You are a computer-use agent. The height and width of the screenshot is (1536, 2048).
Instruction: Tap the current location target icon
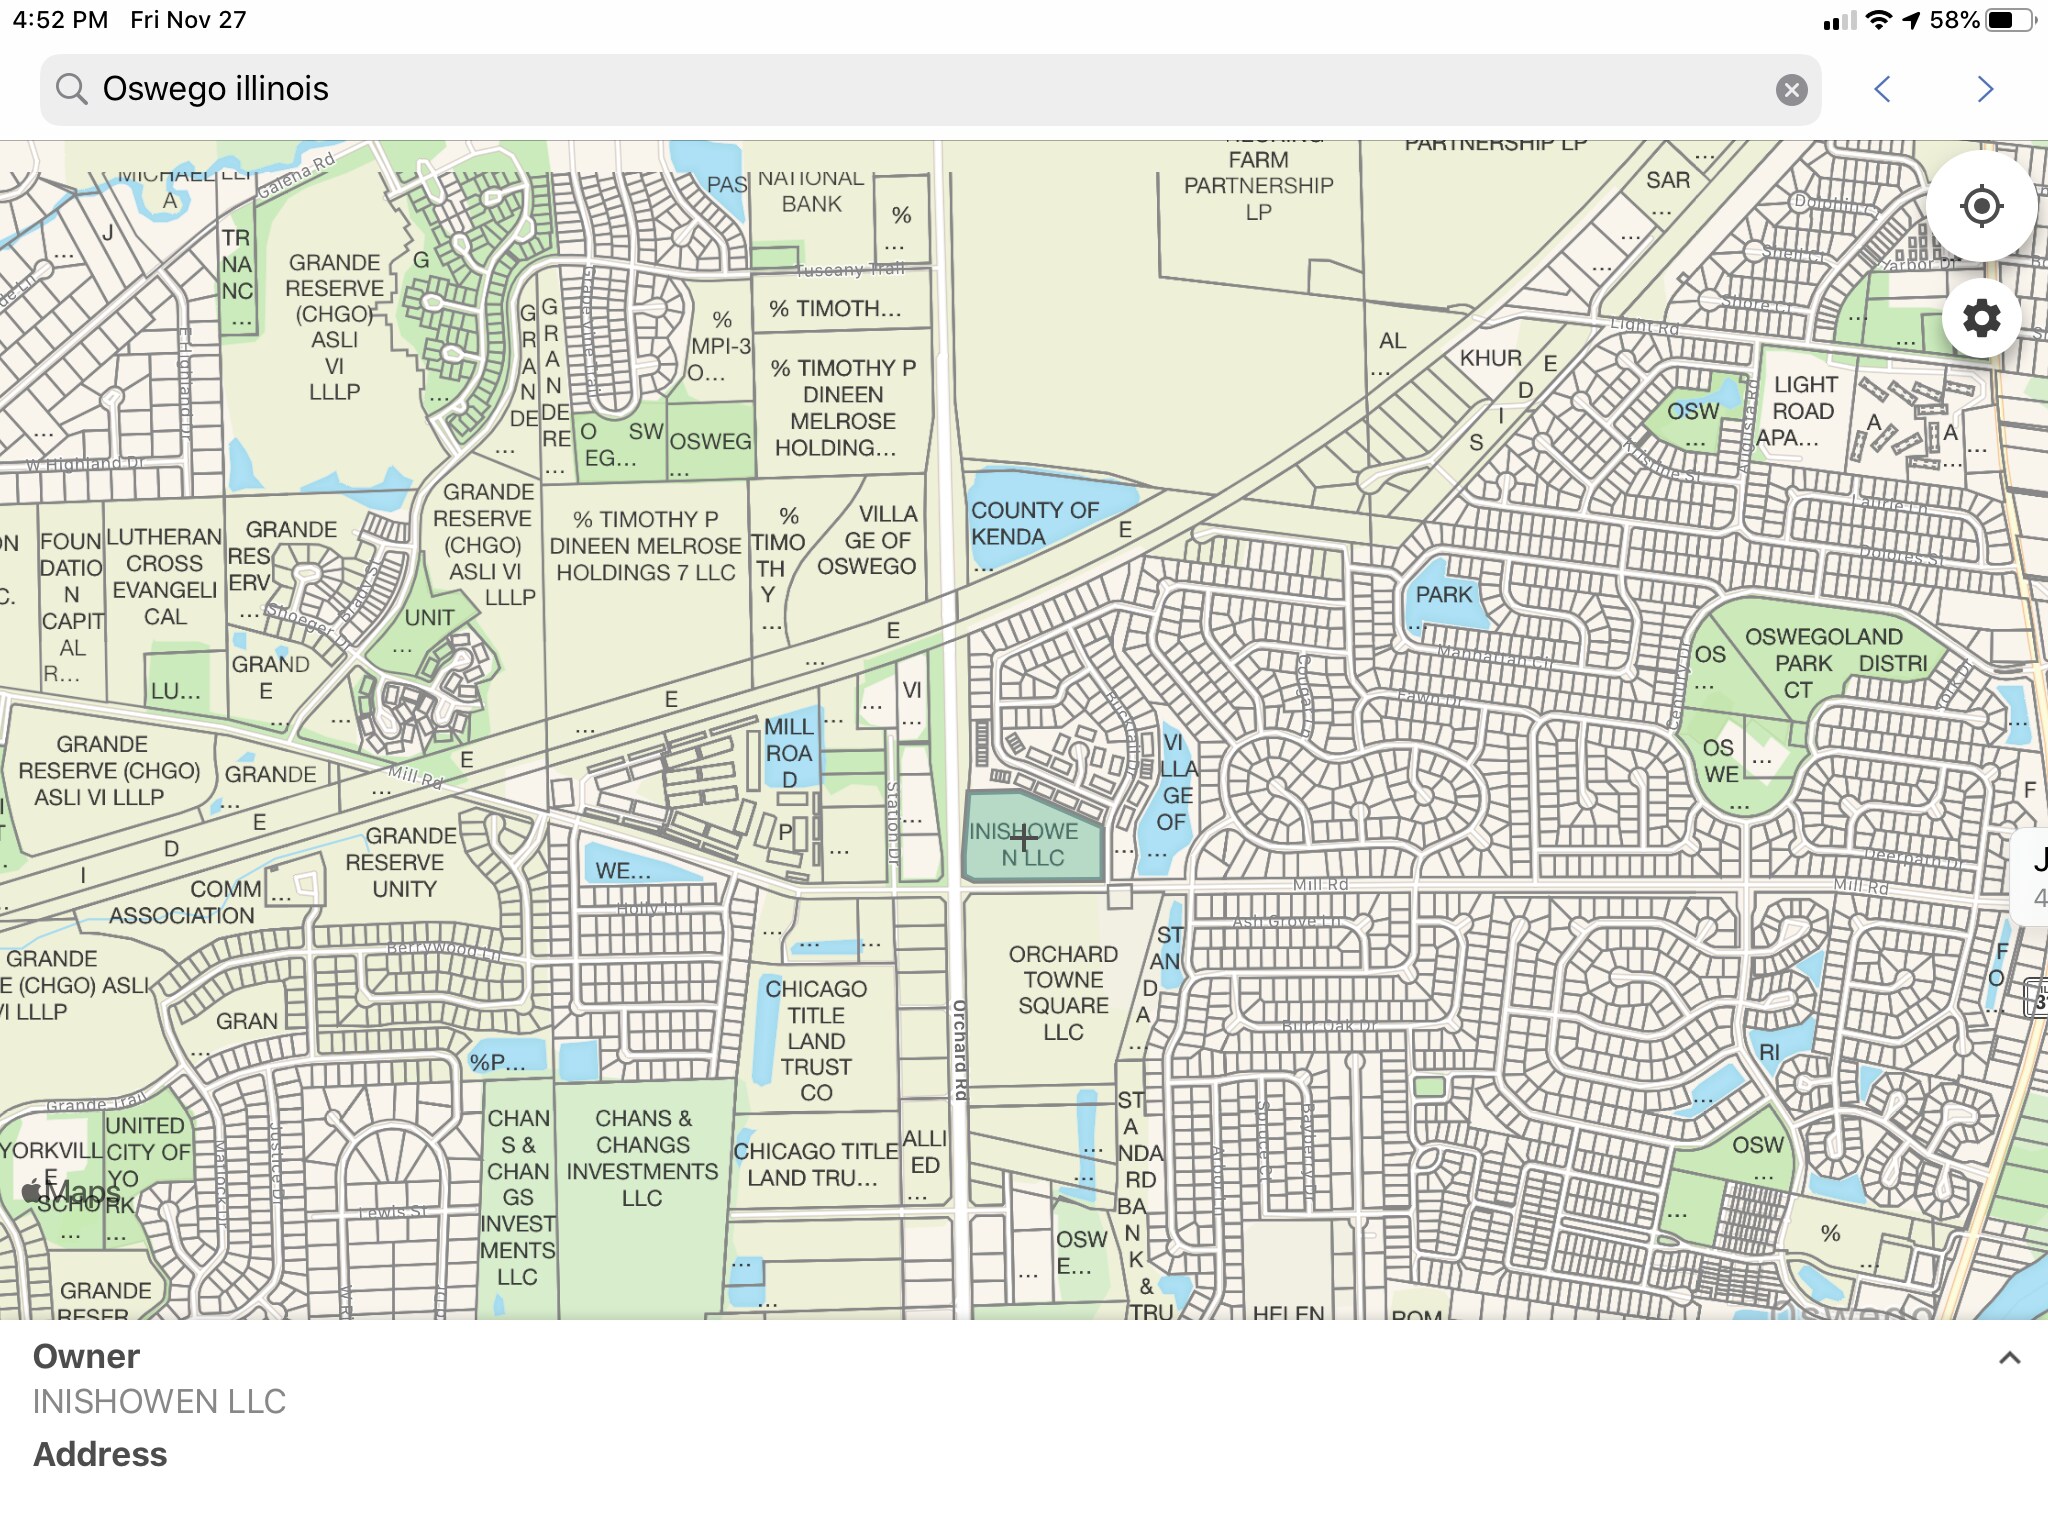pos(1981,207)
